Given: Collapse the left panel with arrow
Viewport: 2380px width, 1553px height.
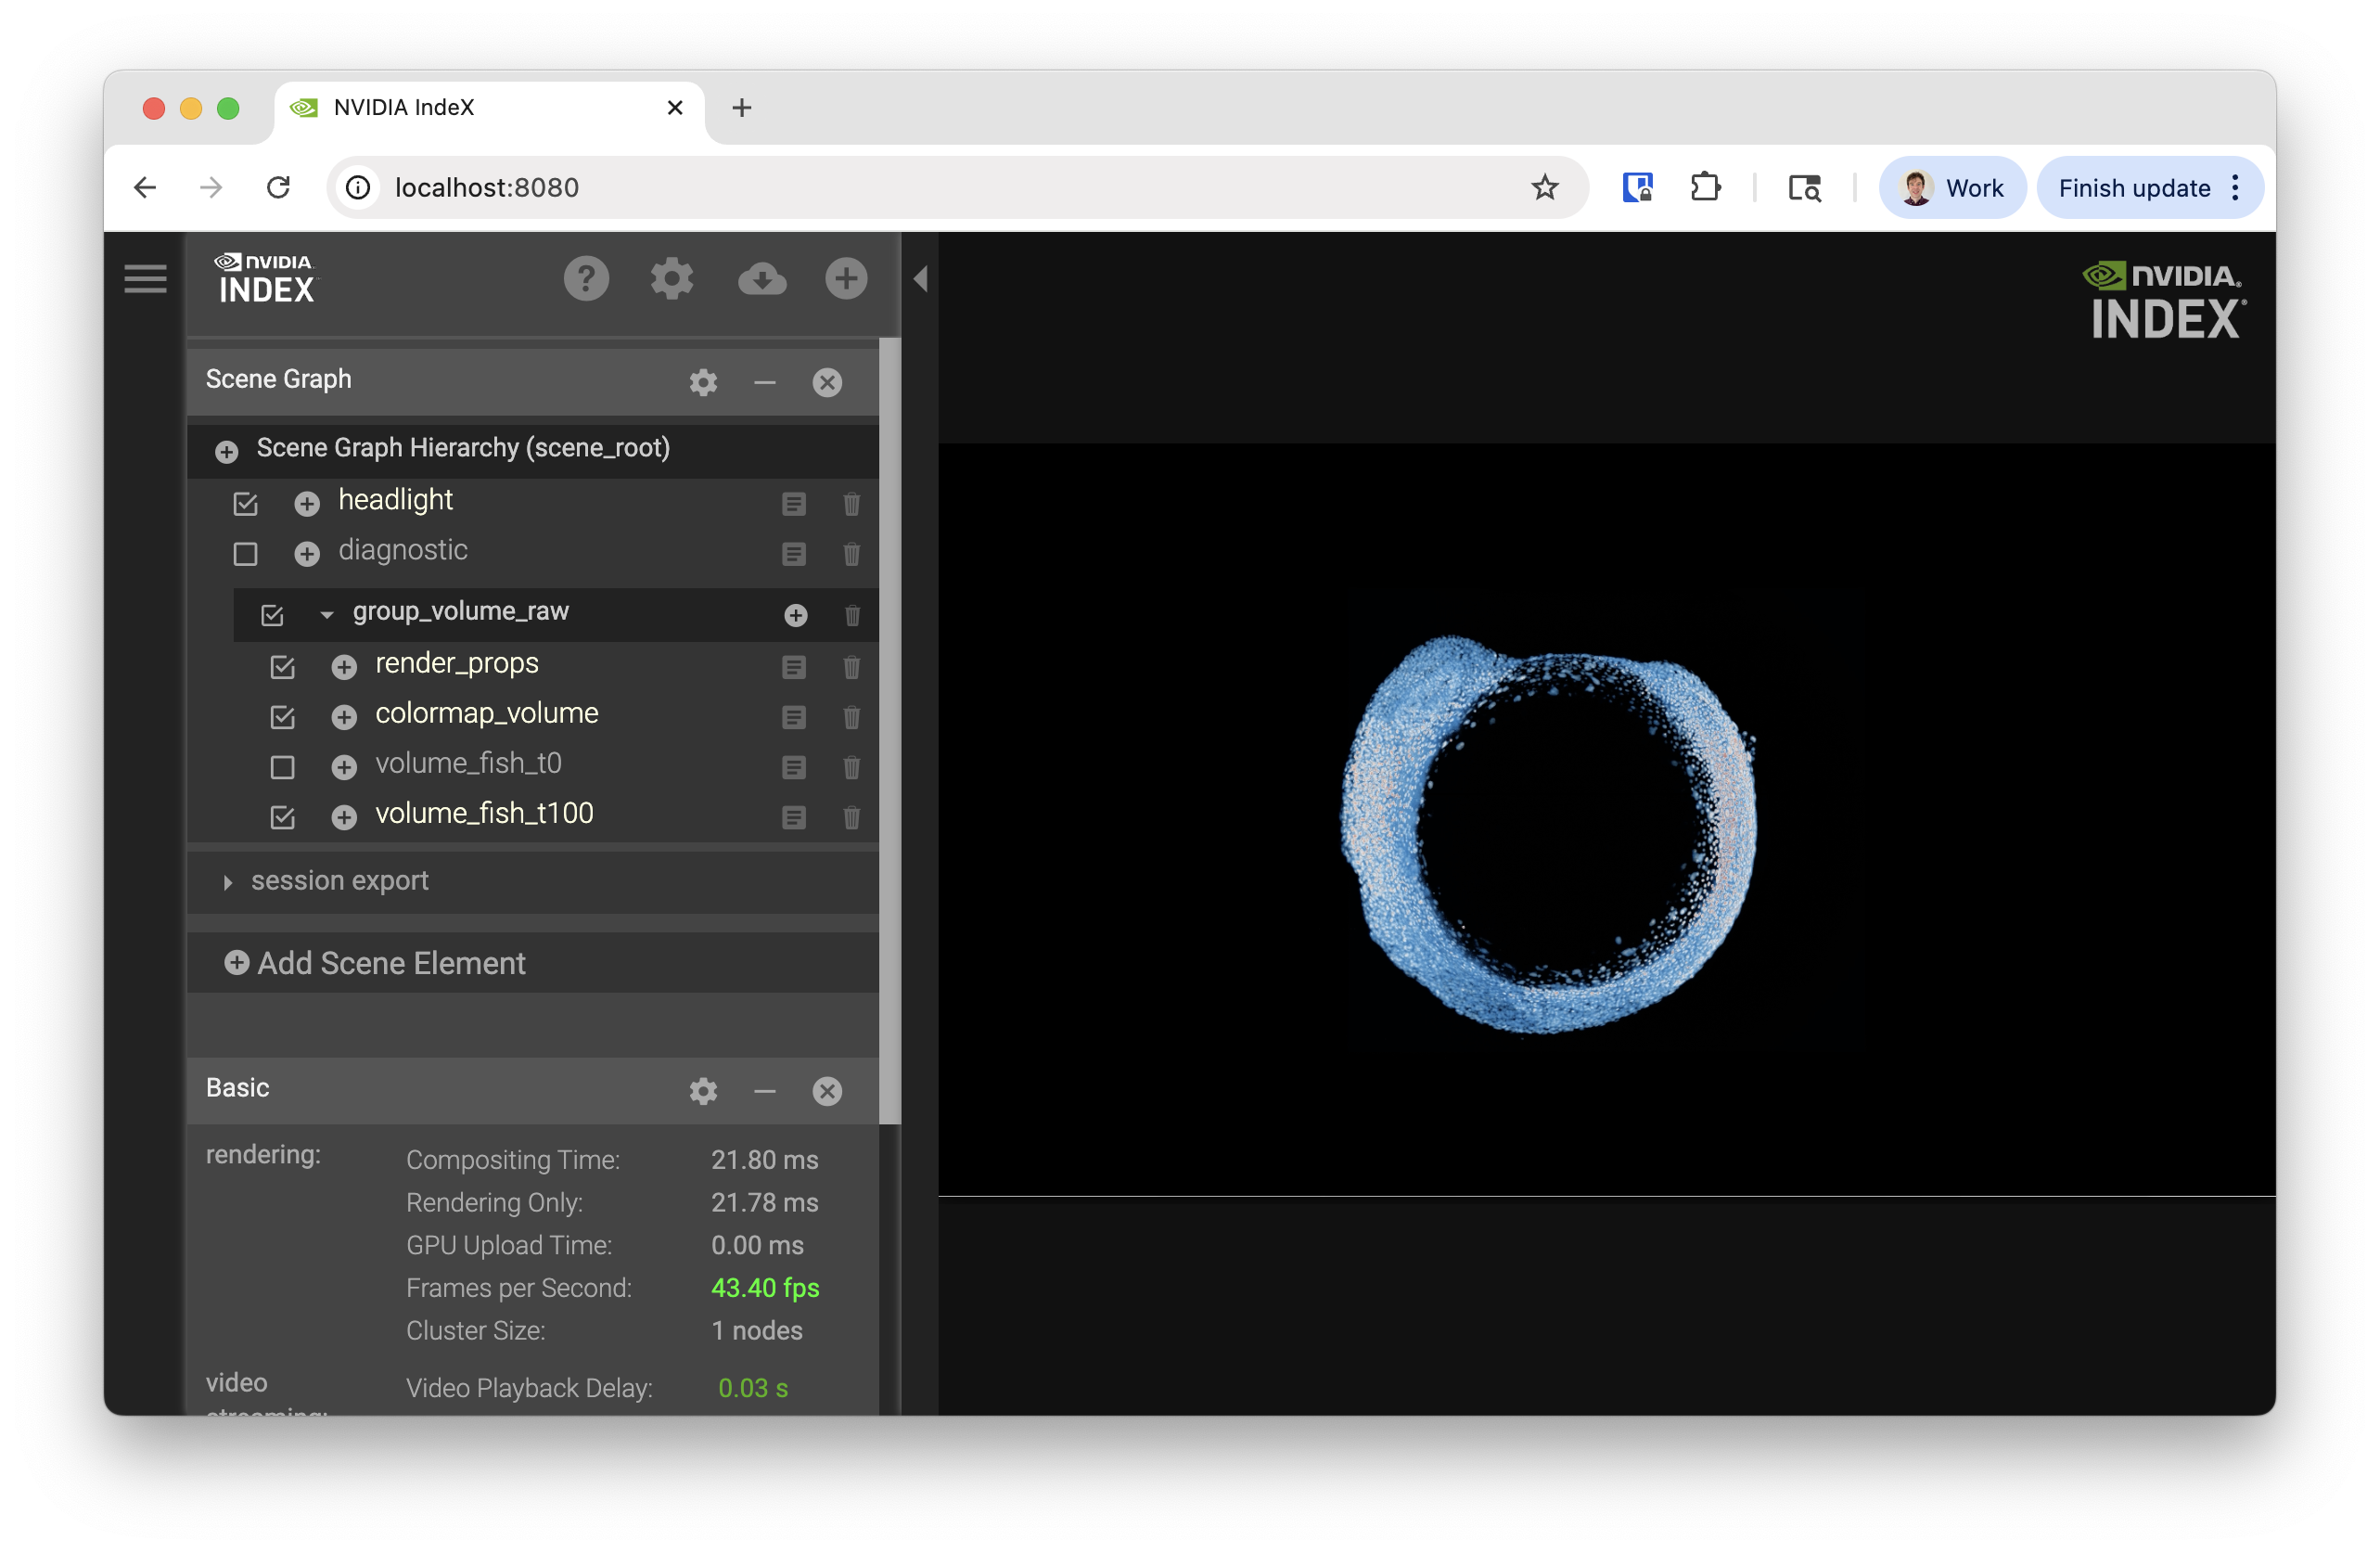Looking at the screenshot, I should tap(920, 279).
